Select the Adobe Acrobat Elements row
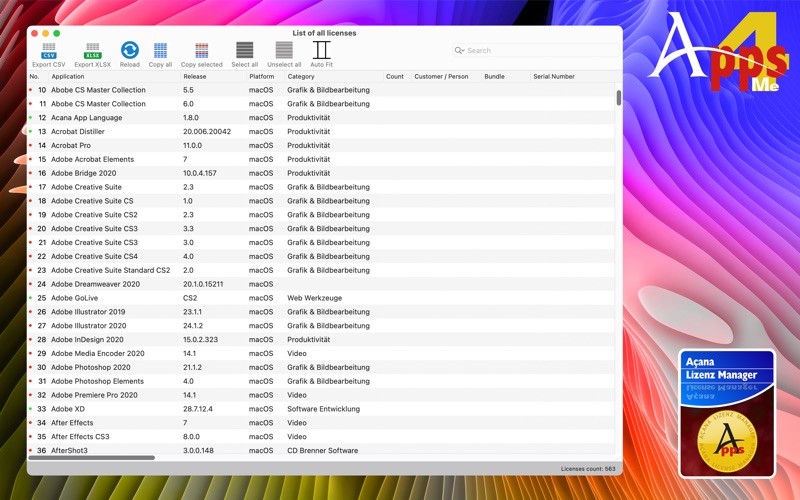800x500 pixels. coord(321,159)
